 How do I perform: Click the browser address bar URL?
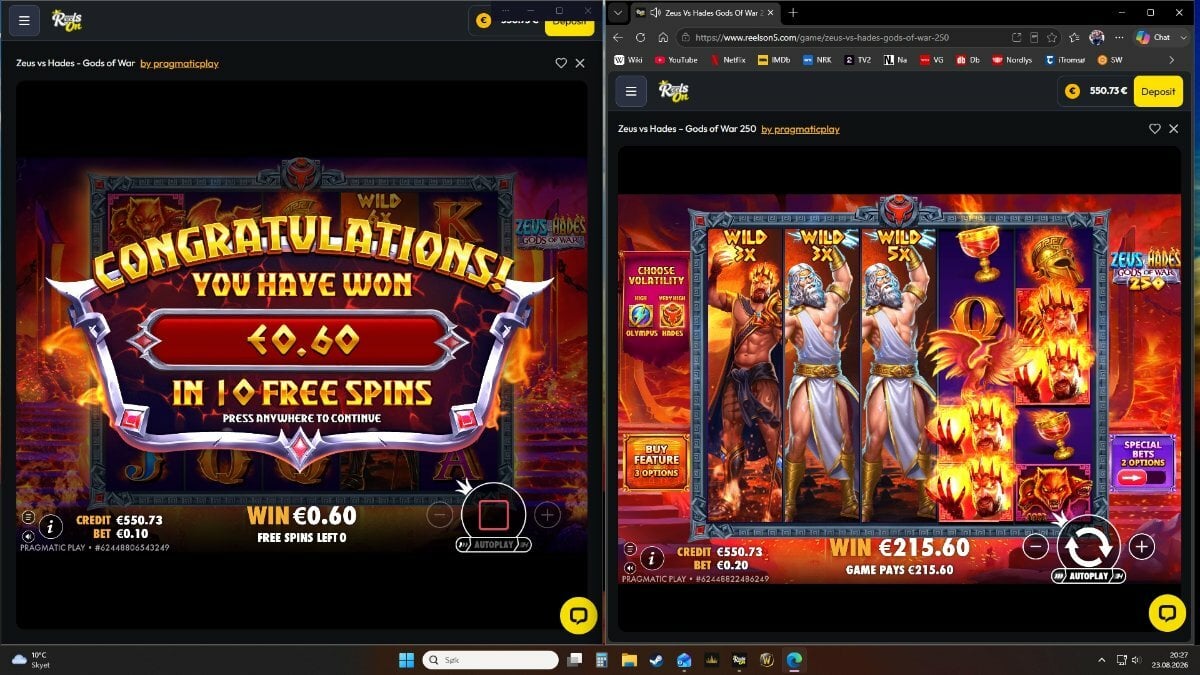[821, 37]
